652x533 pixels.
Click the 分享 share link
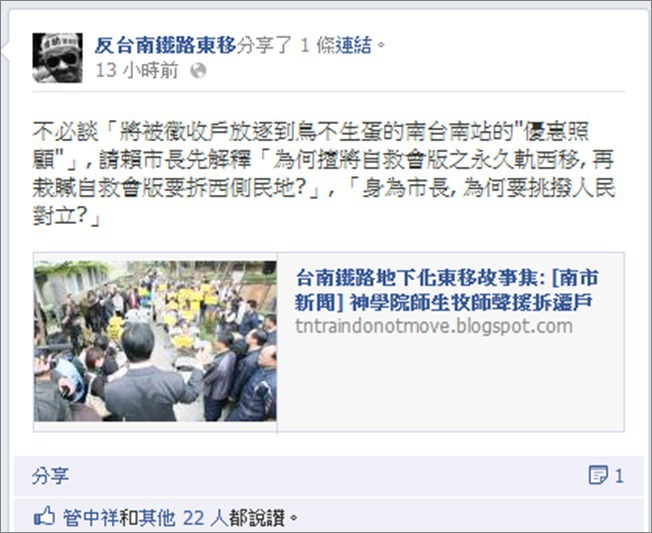tap(50, 476)
